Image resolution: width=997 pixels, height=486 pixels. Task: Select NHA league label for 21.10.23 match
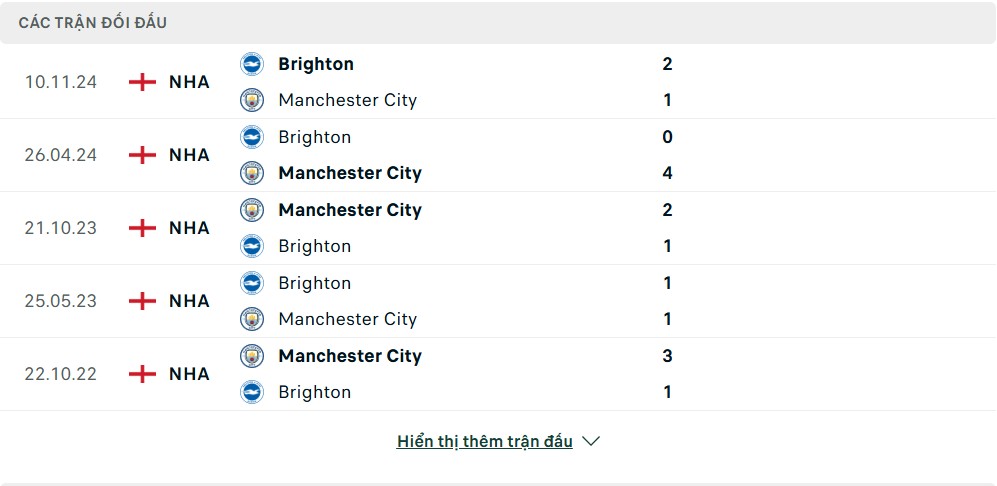(189, 228)
